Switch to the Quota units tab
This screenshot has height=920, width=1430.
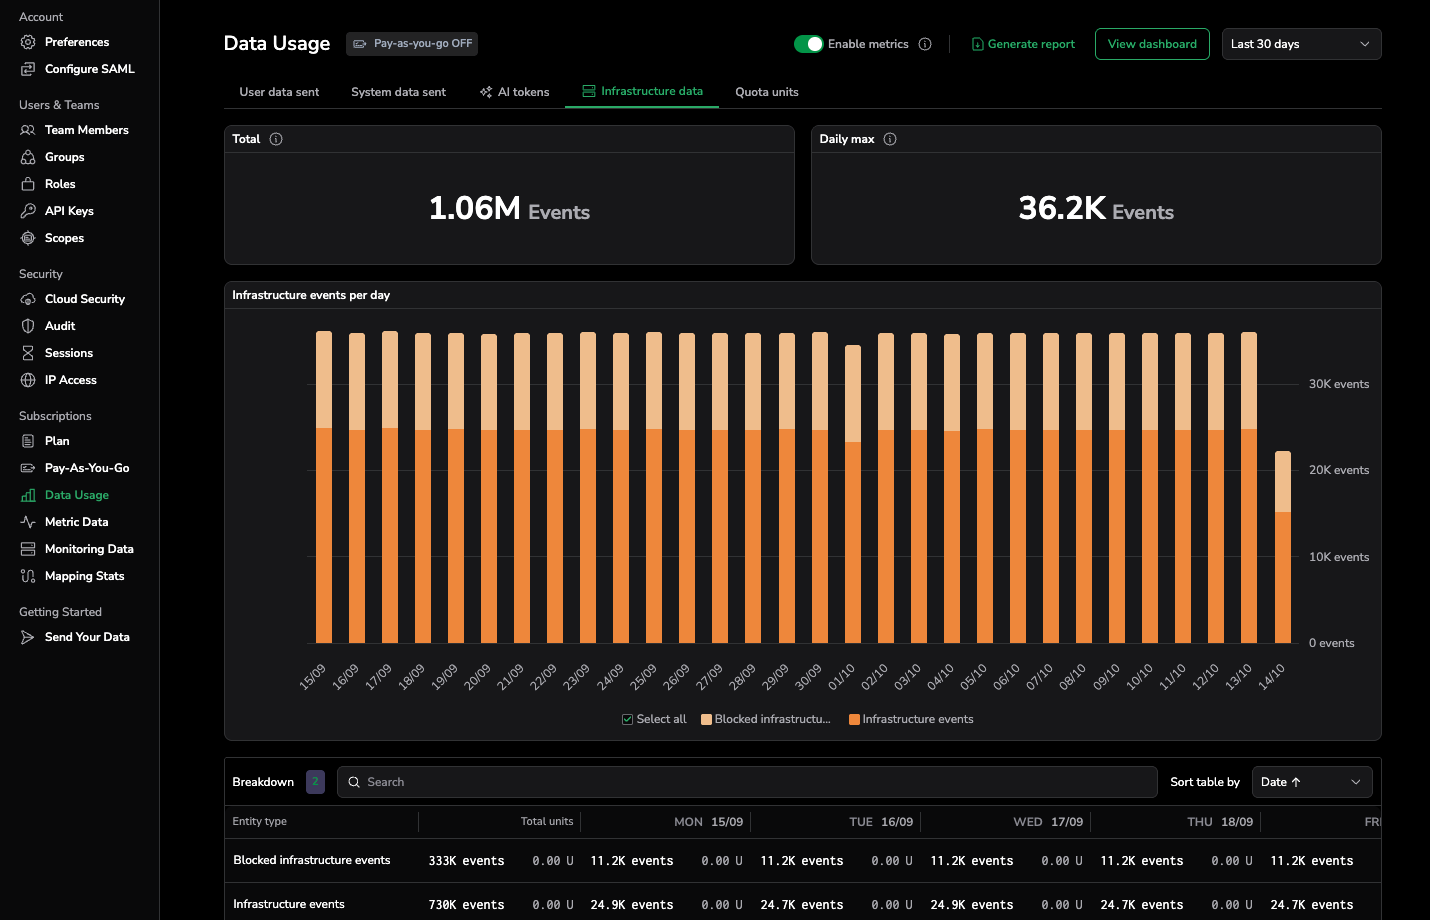pyautogui.click(x=766, y=92)
